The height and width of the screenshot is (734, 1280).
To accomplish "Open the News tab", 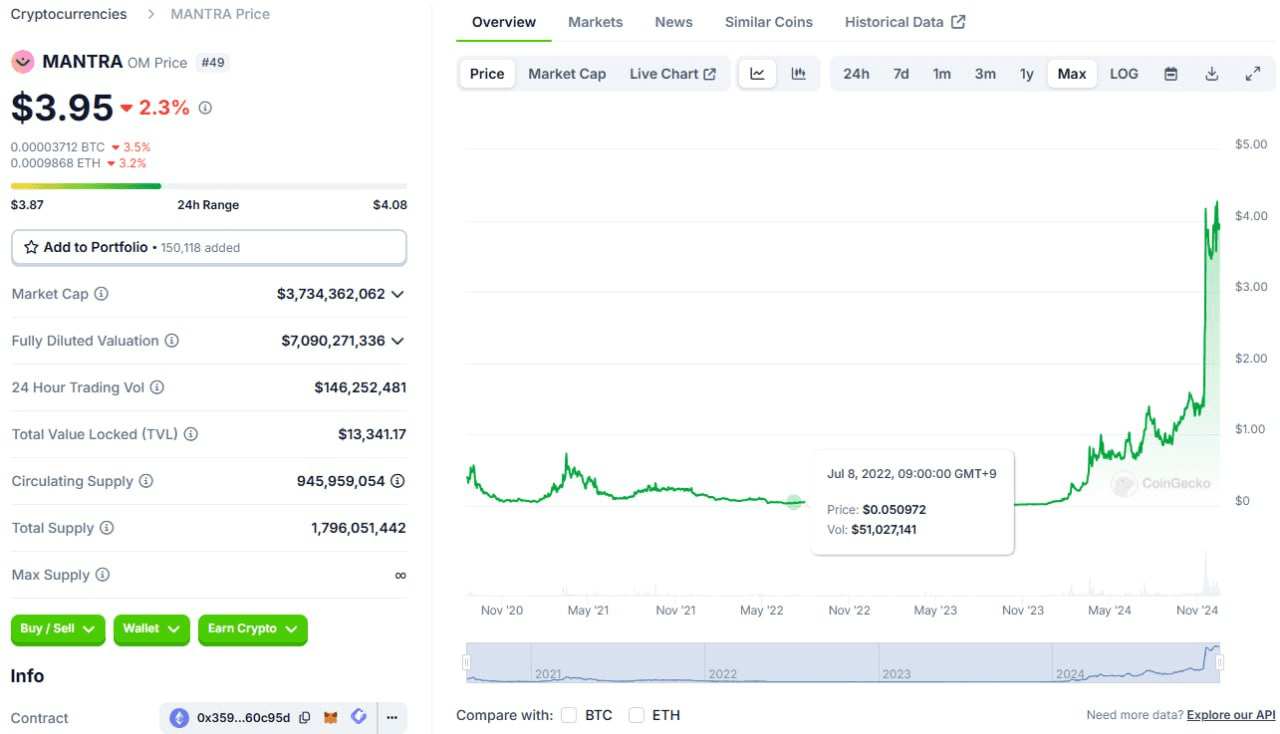I will 674,22.
